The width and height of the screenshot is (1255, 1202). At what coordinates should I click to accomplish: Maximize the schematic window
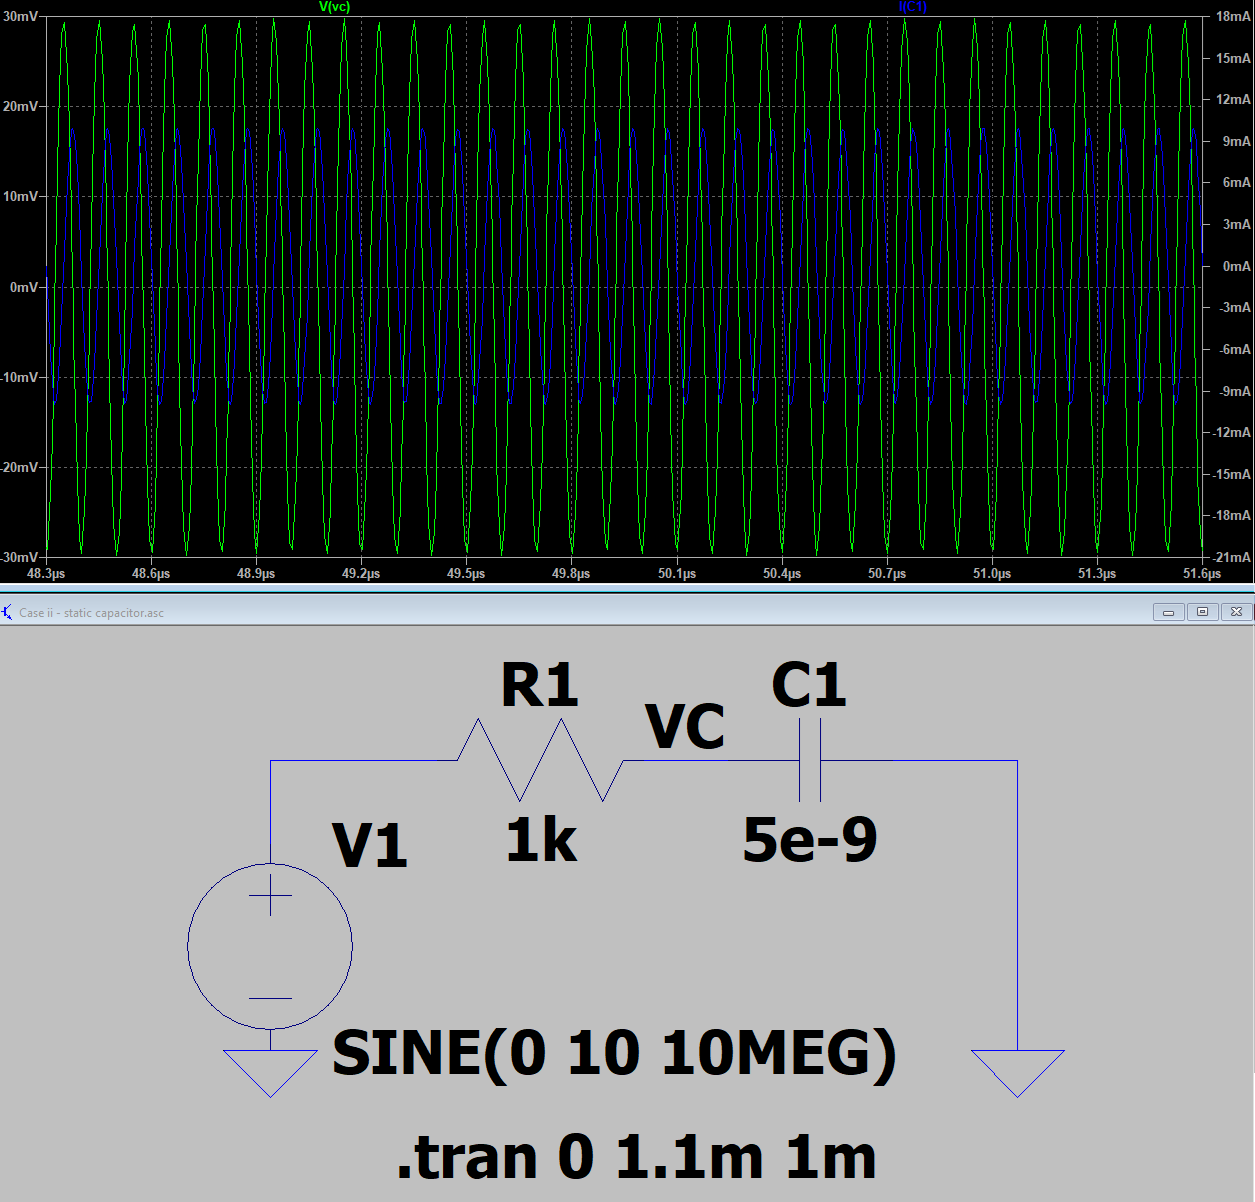click(1202, 612)
